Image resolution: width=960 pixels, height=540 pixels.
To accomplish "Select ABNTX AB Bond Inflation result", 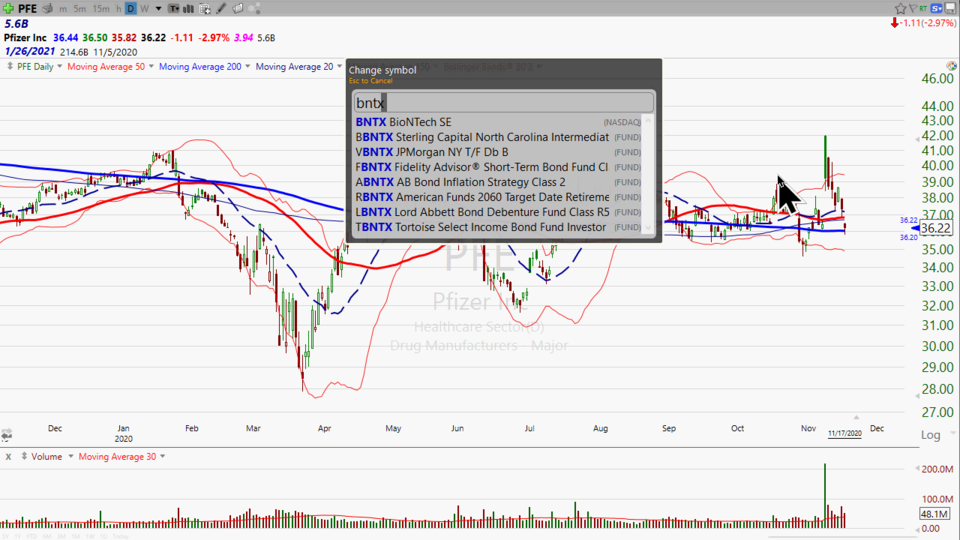I will tap(498, 182).
